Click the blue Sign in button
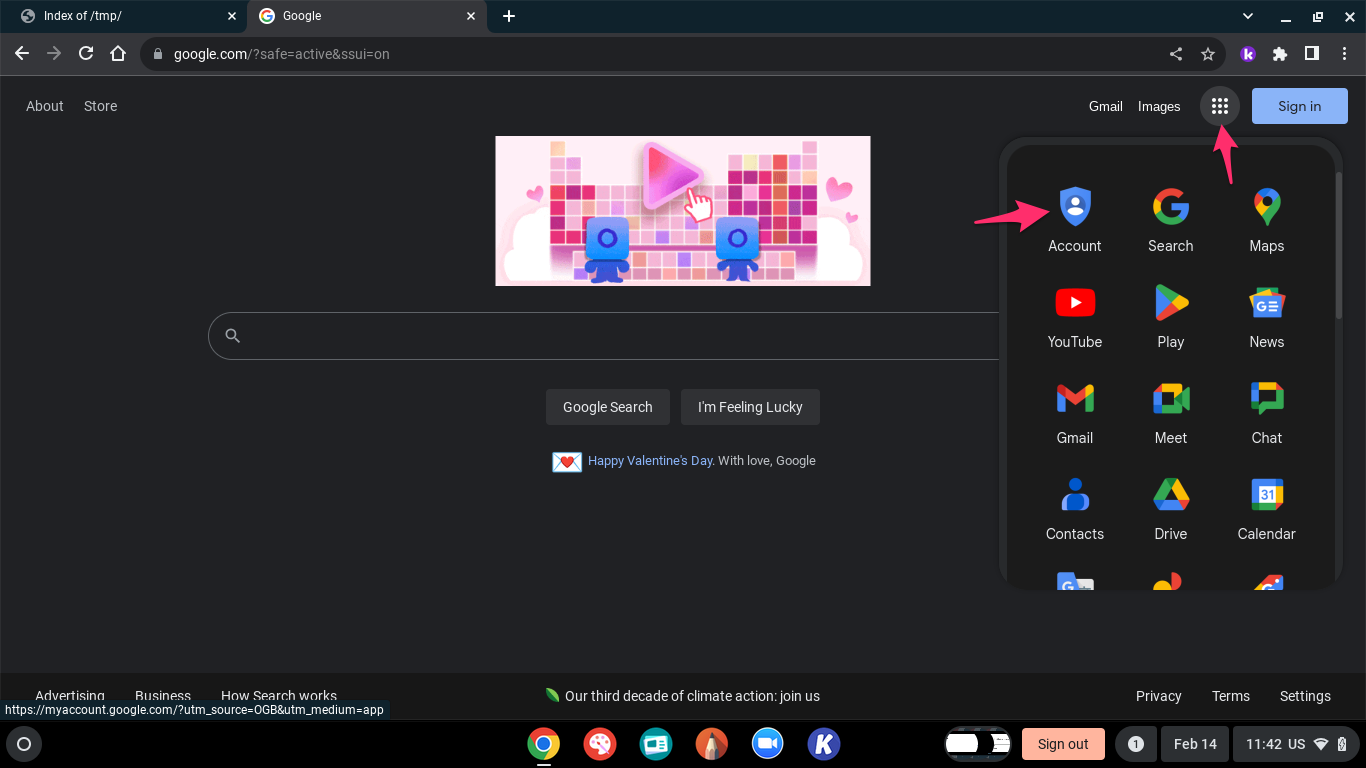Viewport: 1366px width, 768px height. pos(1299,106)
